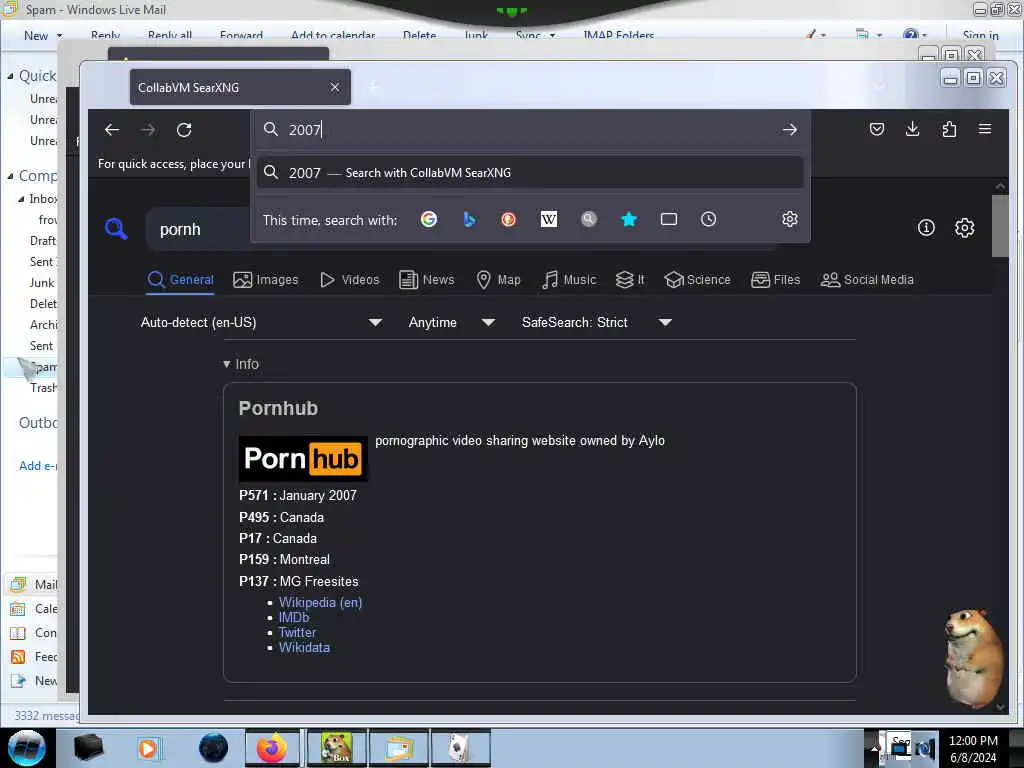1024x768 pixels.
Task: Search this time with Bing
Action: (x=469, y=219)
